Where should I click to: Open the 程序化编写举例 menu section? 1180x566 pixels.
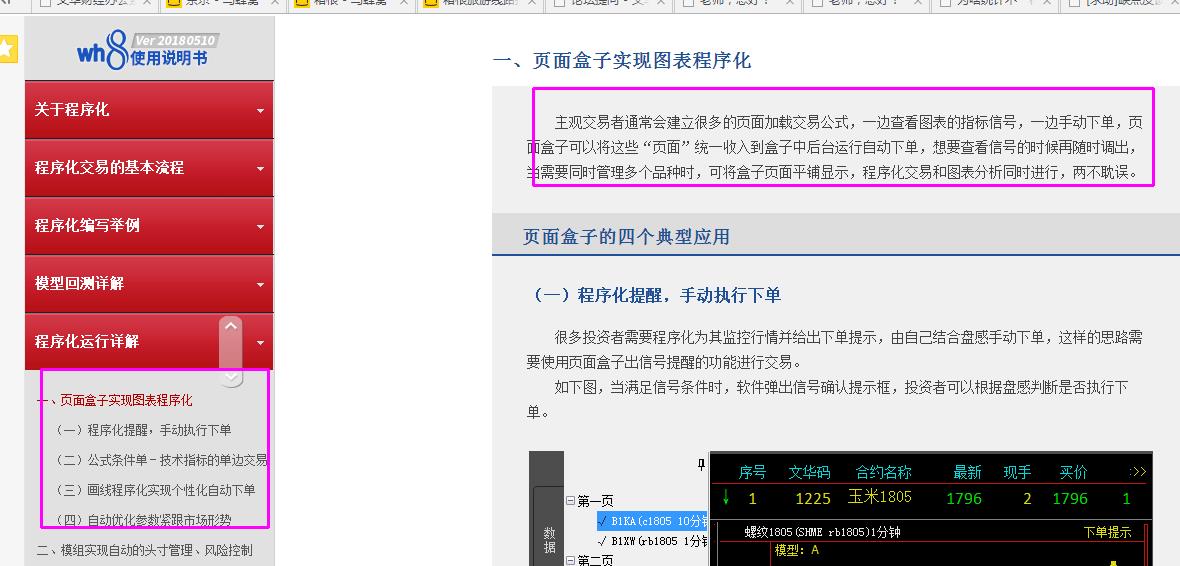pyautogui.click(x=149, y=226)
